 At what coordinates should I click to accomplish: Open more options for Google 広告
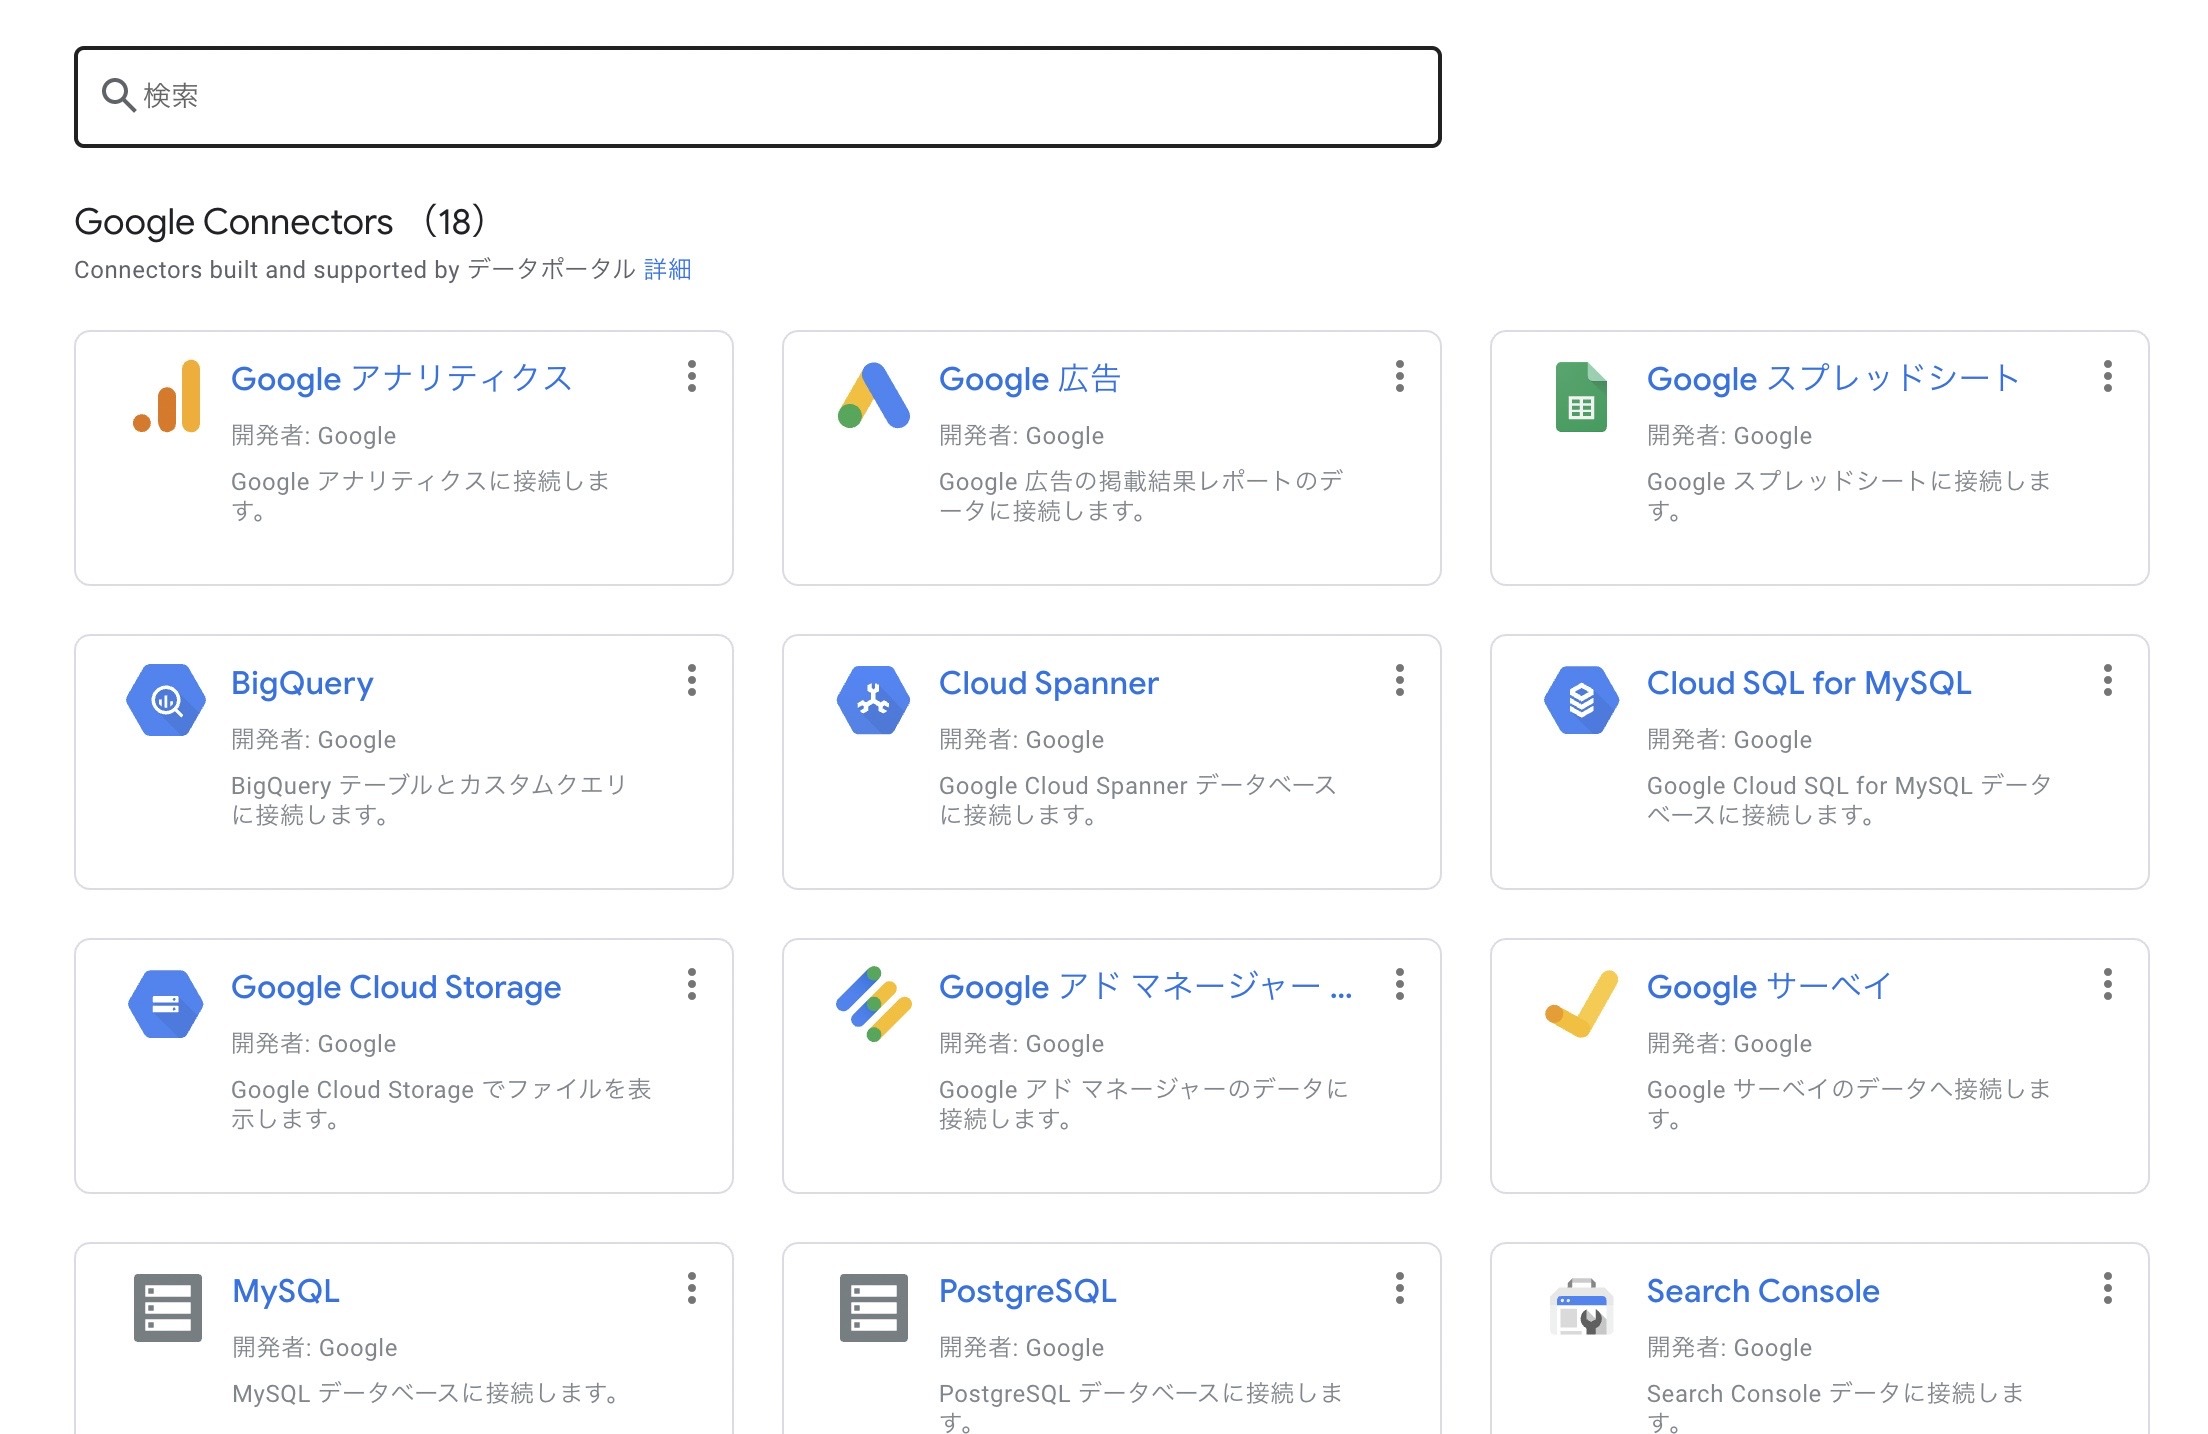pyautogui.click(x=1399, y=377)
